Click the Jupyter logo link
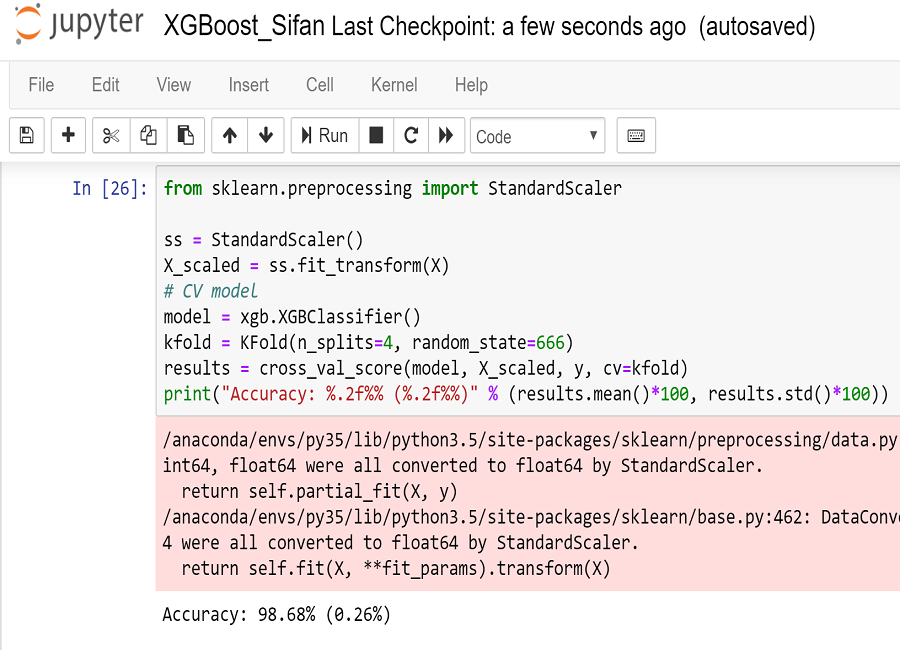900x650 pixels. click(79, 24)
